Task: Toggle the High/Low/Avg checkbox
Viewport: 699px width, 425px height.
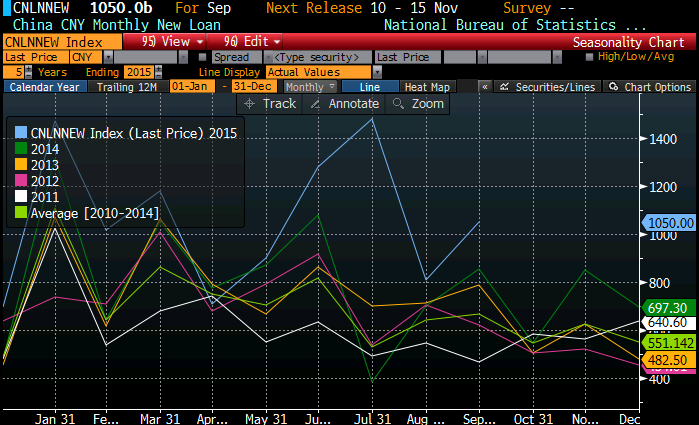Action: coord(590,58)
